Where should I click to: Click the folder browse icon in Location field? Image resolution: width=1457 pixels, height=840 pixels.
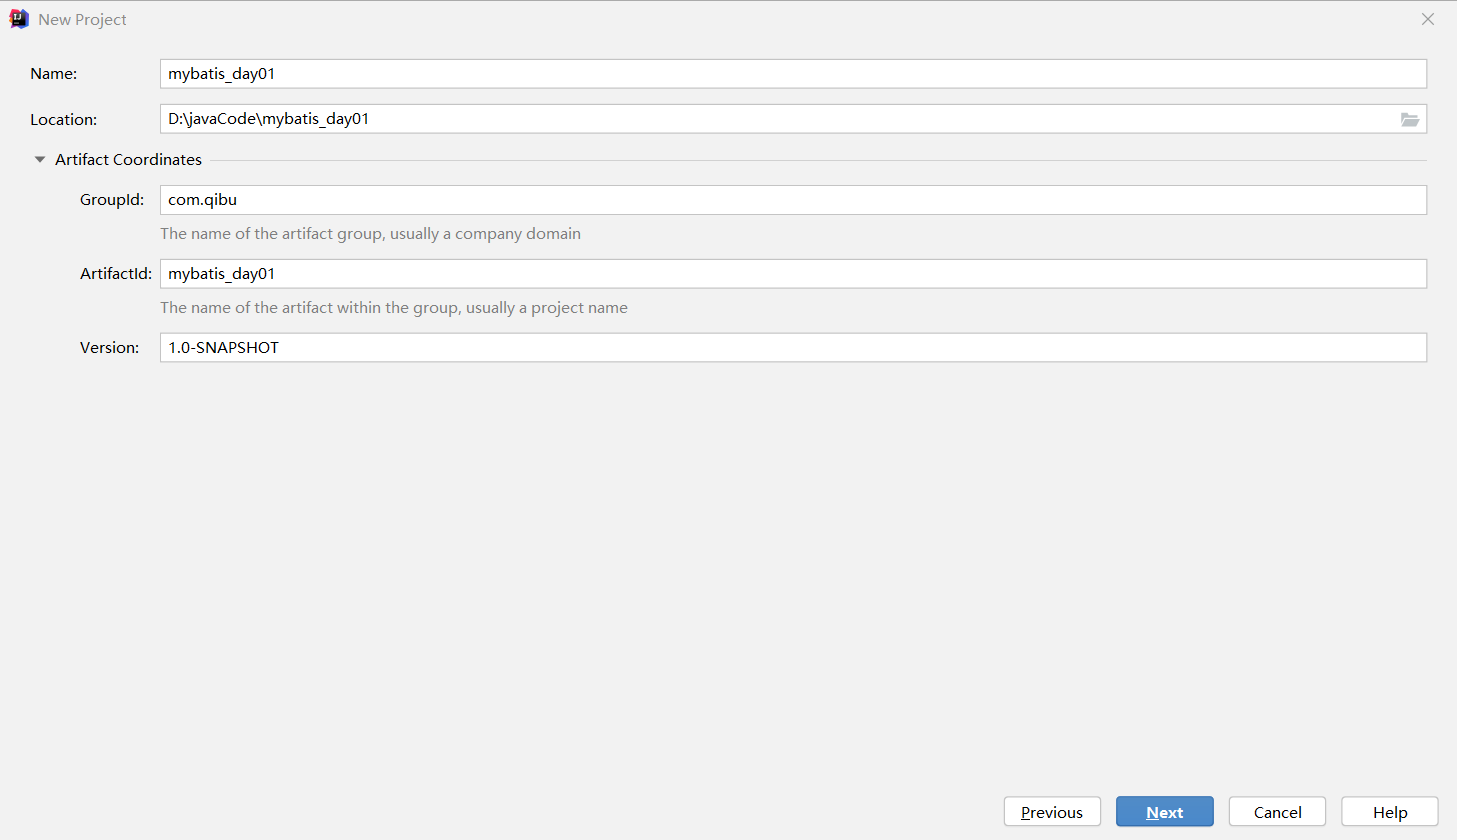pos(1409,119)
